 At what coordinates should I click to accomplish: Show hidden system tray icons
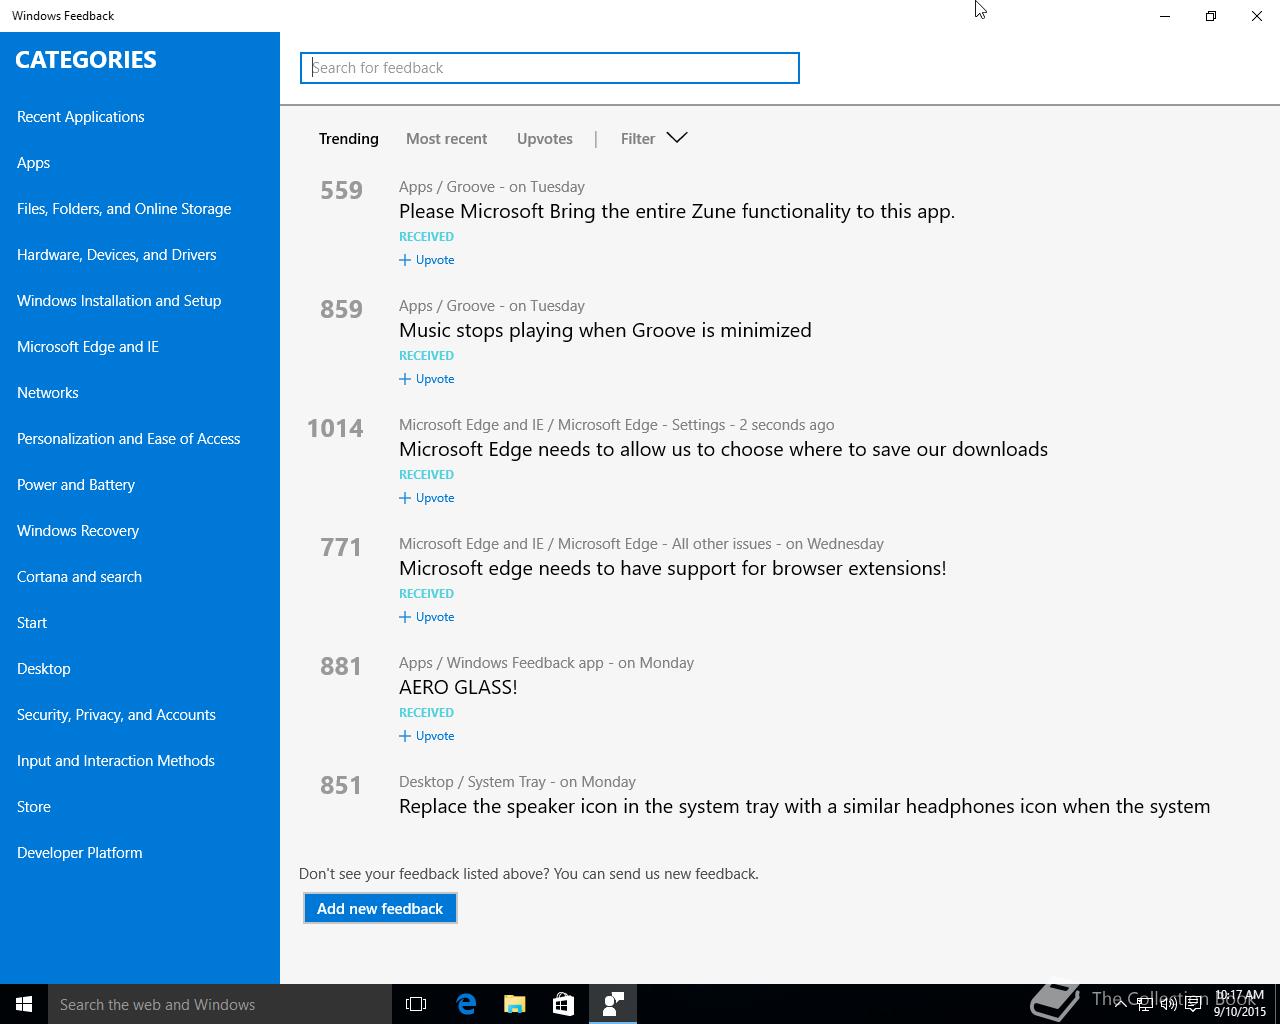(x=1120, y=1004)
